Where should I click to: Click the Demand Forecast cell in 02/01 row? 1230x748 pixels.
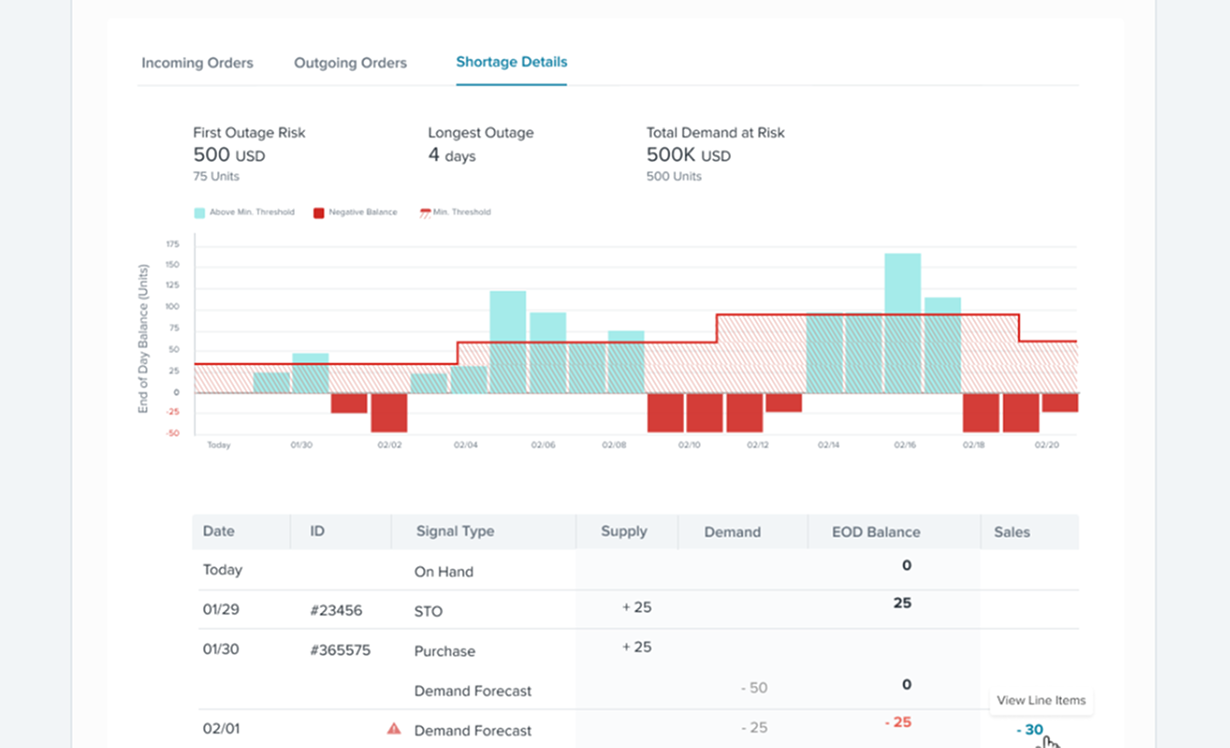coord(473,731)
